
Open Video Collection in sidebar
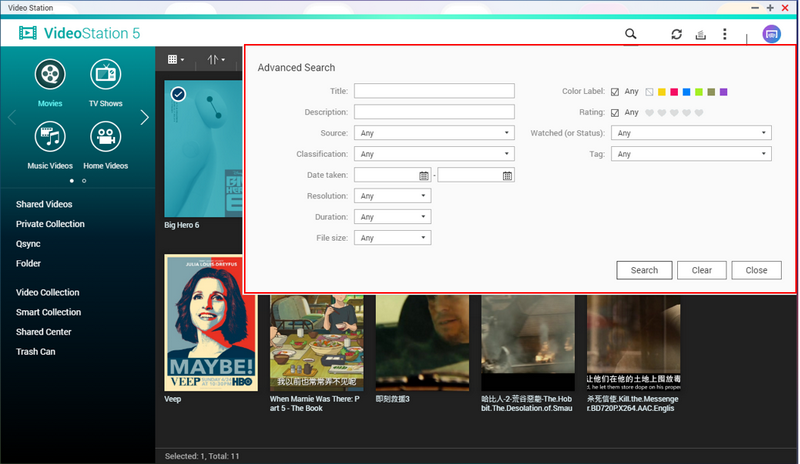47,292
